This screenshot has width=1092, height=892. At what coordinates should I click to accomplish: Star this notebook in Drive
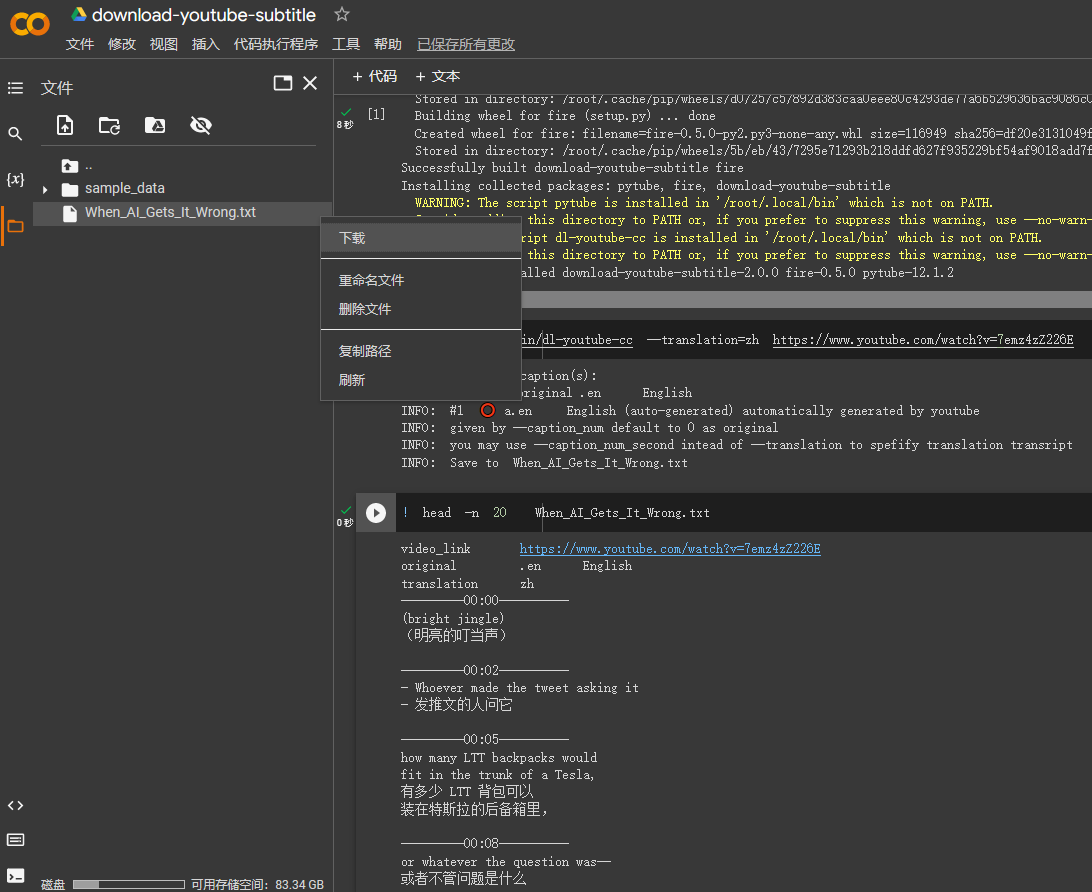pos(341,15)
